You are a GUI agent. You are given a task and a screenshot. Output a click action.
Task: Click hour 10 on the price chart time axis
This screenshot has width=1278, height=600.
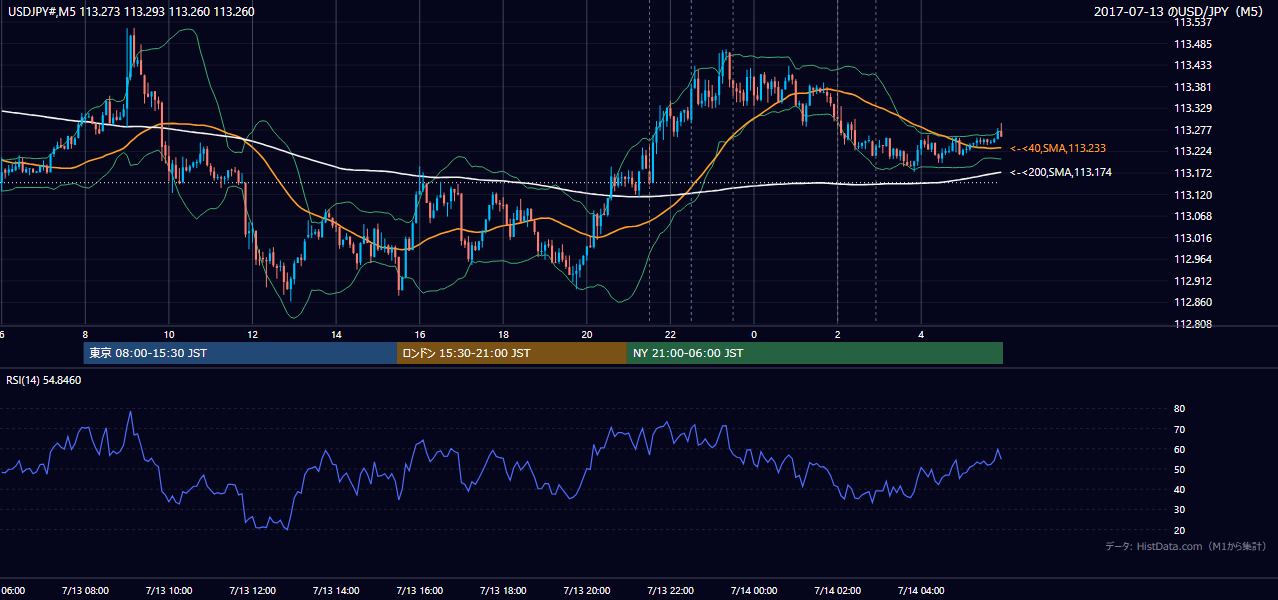(169, 334)
